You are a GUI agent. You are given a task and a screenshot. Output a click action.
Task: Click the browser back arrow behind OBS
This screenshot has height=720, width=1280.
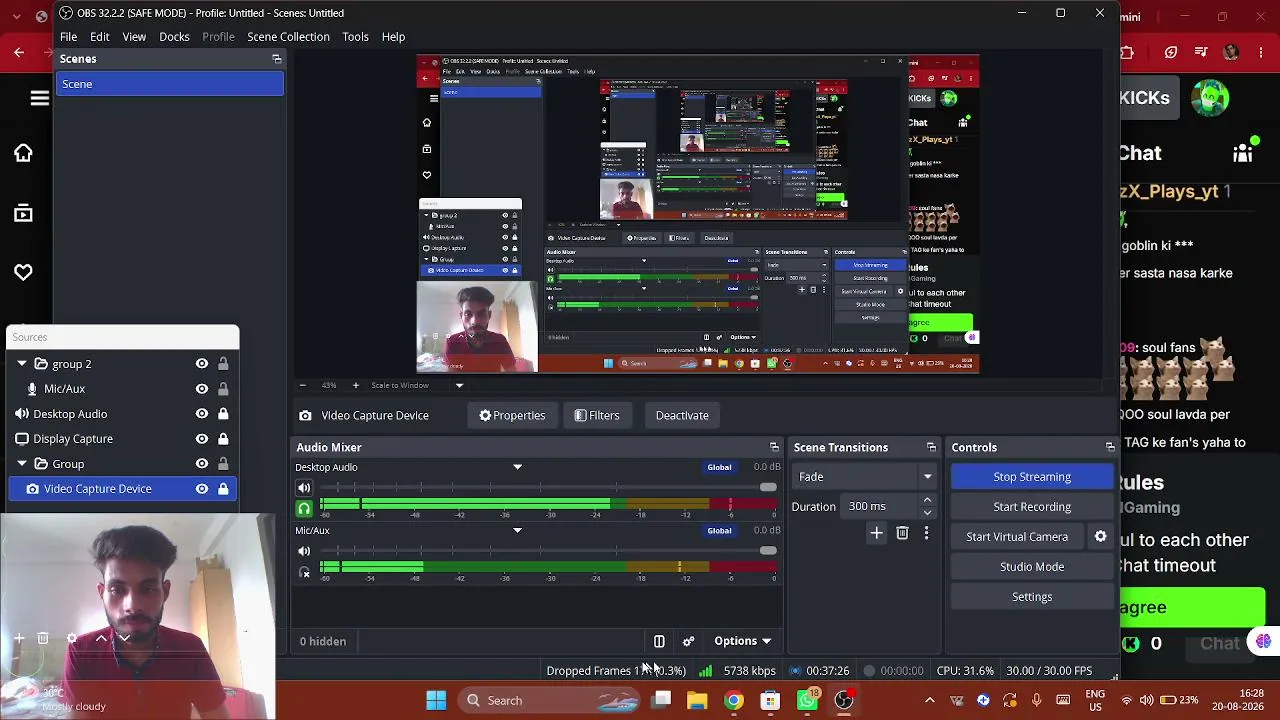[19, 52]
